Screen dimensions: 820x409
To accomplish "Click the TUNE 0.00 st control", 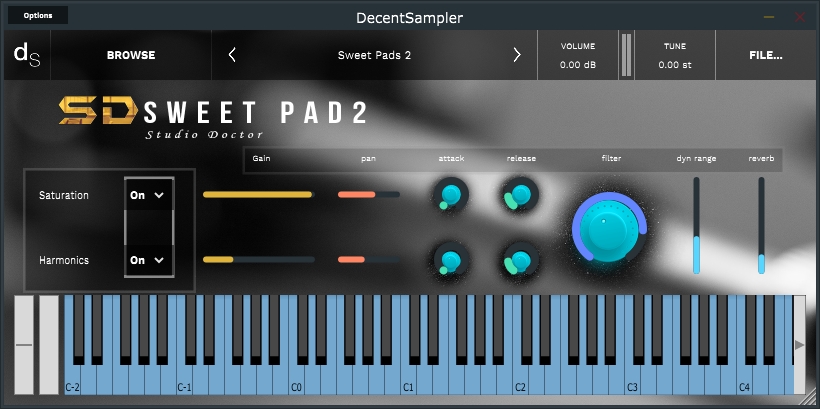I will tap(675, 55).
